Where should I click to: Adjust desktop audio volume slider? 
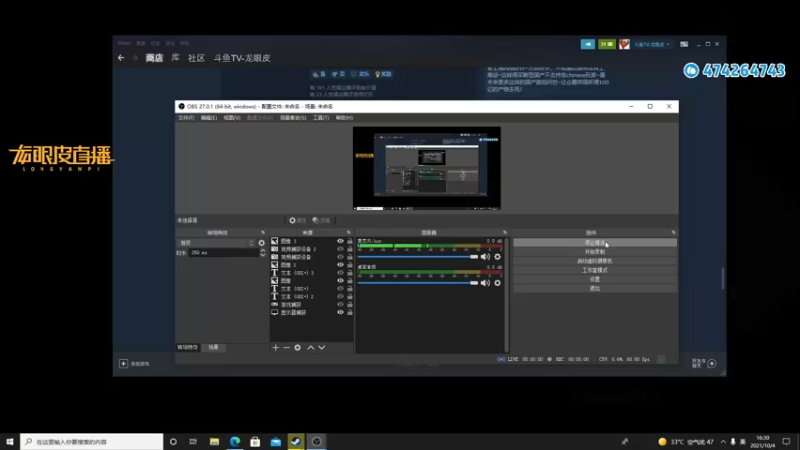coord(417,283)
